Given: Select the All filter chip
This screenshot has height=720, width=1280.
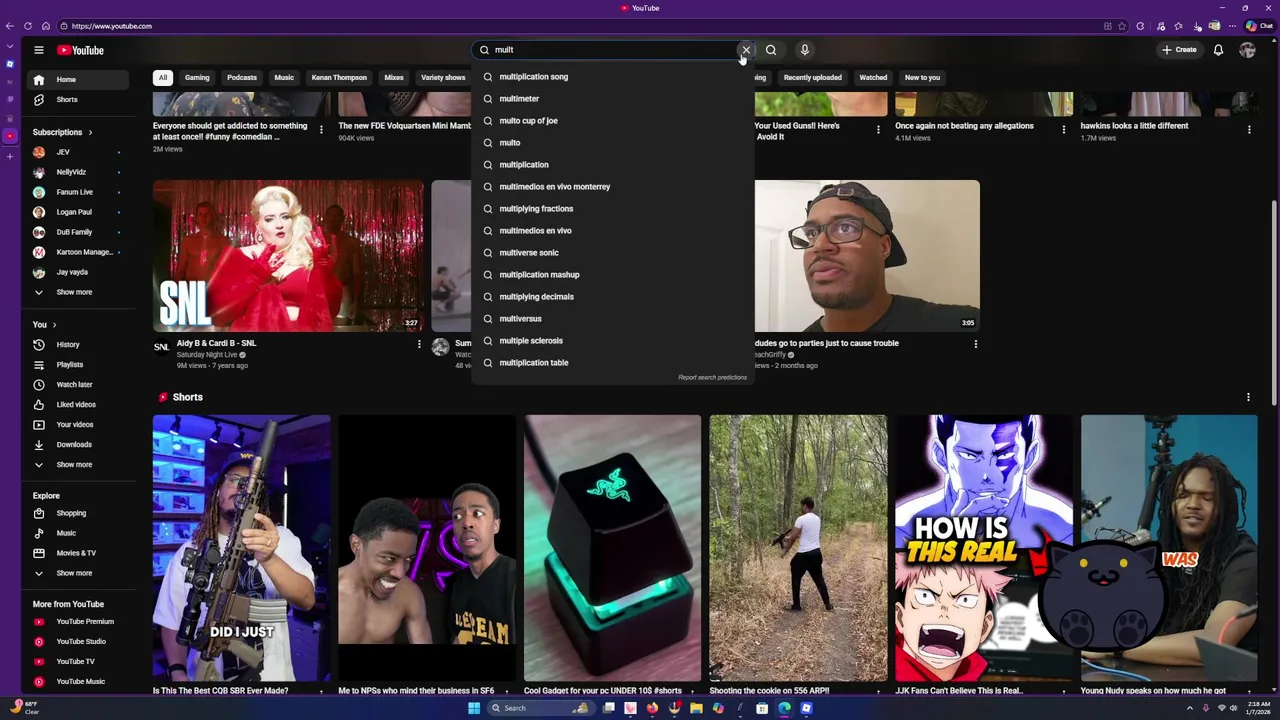Looking at the screenshot, I should click(x=162, y=77).
